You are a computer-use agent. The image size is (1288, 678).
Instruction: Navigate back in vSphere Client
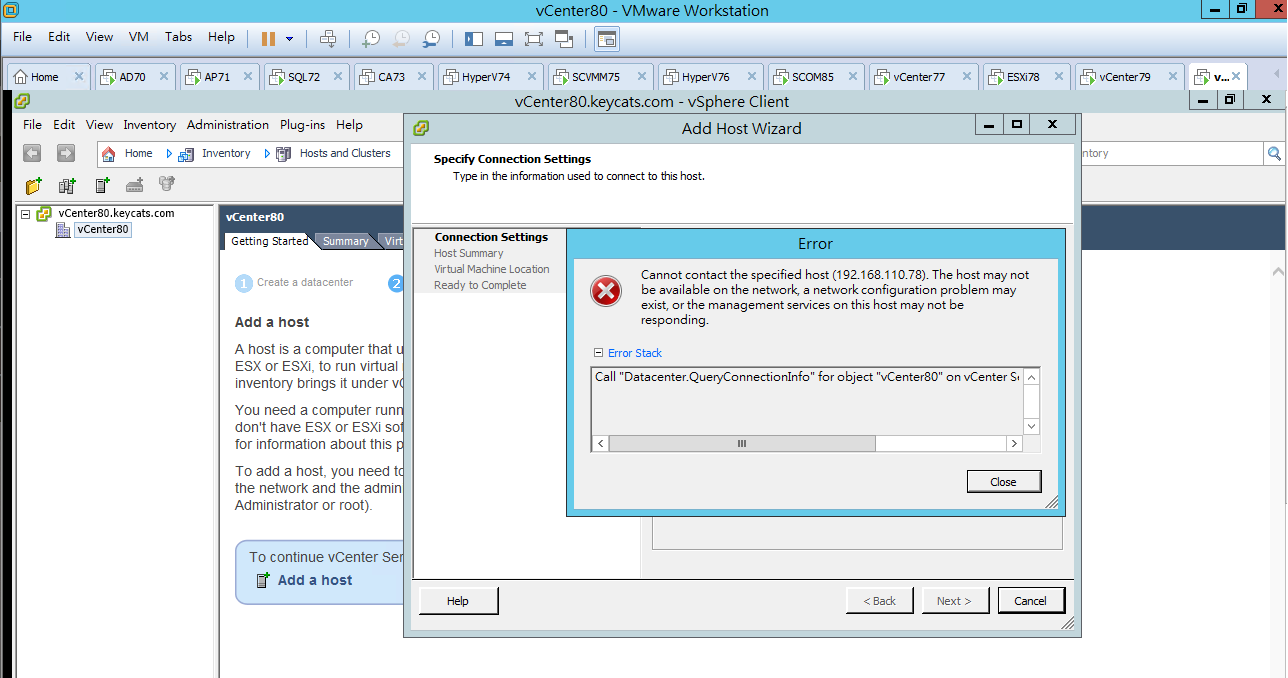[32, 153]
